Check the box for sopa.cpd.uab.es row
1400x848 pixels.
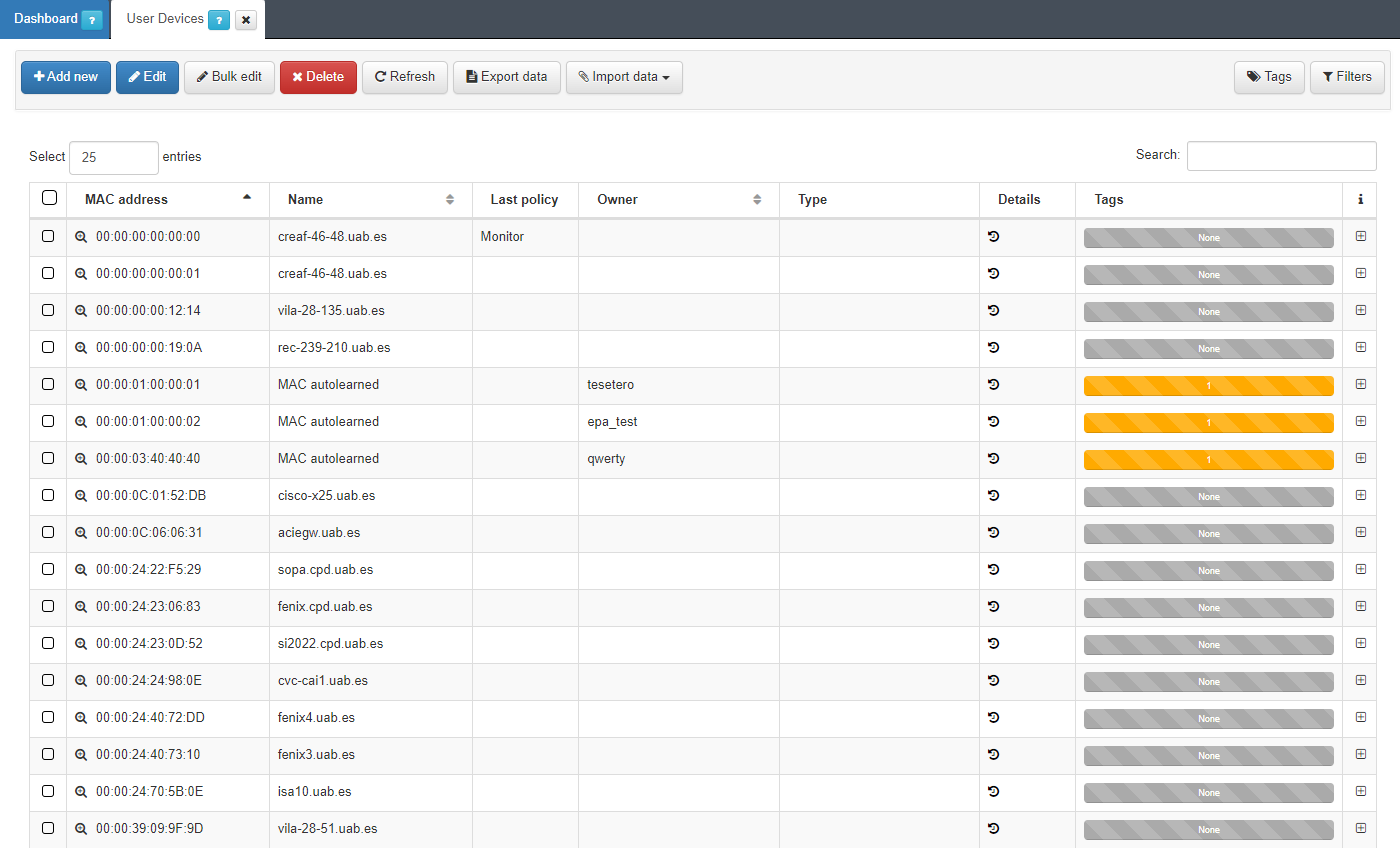tap(48, 569)
